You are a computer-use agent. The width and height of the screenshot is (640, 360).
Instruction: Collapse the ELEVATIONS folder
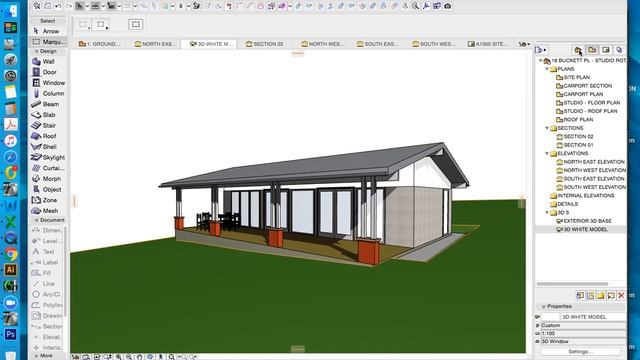click(547, 153)
